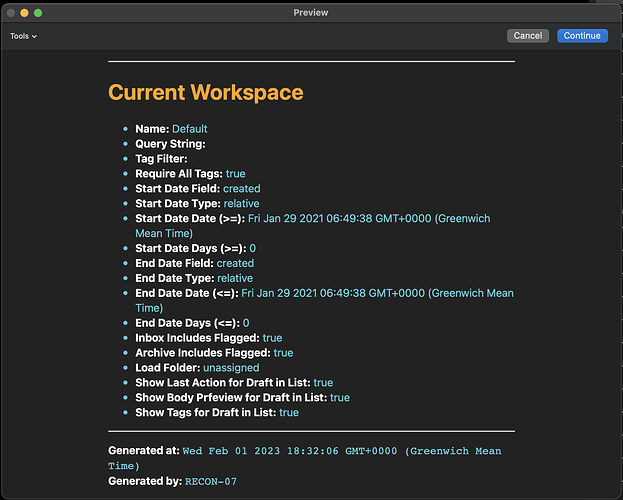The width and height of the screenshot is (623, 500).
Task: Open the Tools dropdown menu
Action: pos(23,36)
